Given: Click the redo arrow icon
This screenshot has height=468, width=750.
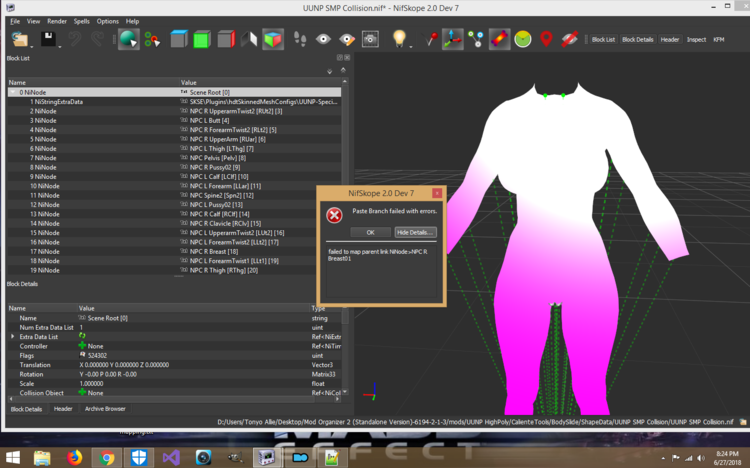Looking at the screenshot, I should click(x=97, y=39).
